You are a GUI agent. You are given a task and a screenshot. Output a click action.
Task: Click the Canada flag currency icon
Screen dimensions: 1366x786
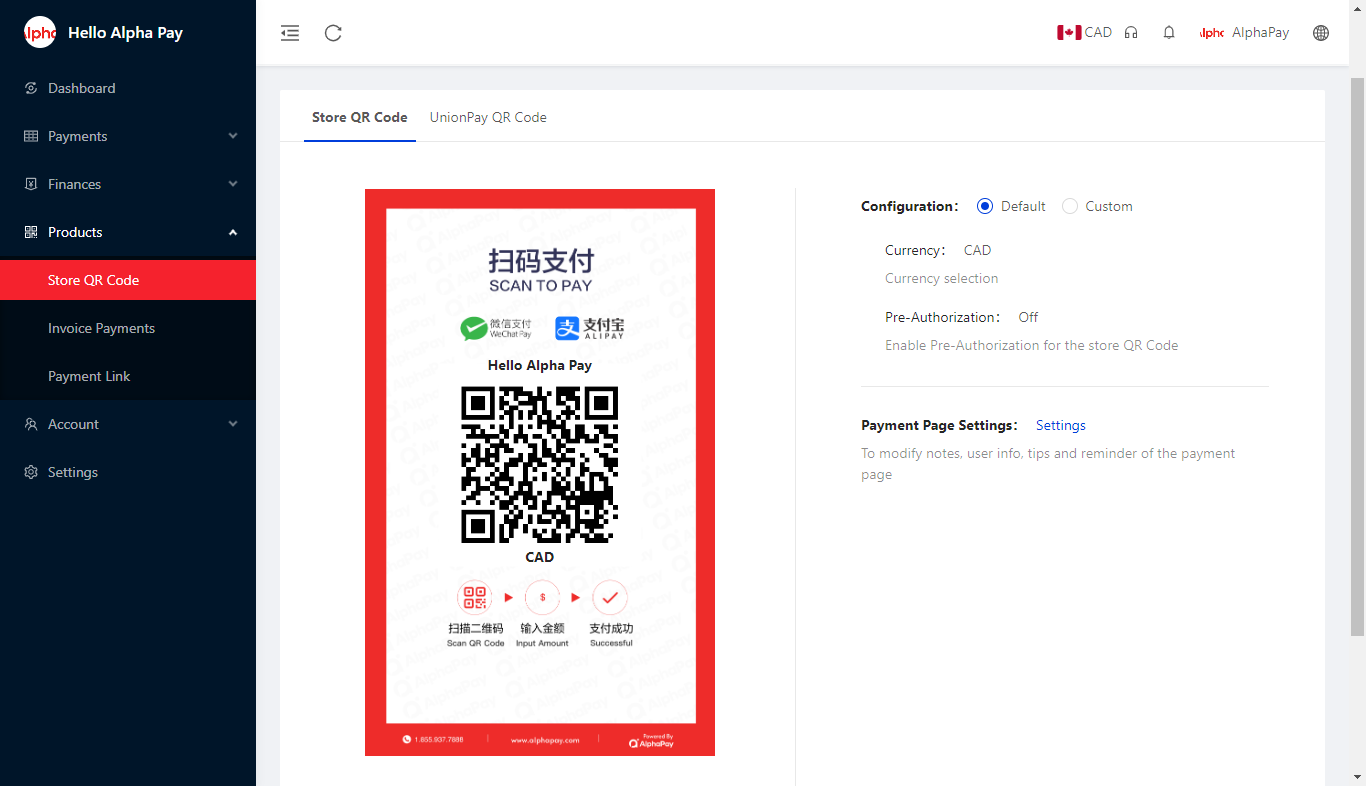1069,32
